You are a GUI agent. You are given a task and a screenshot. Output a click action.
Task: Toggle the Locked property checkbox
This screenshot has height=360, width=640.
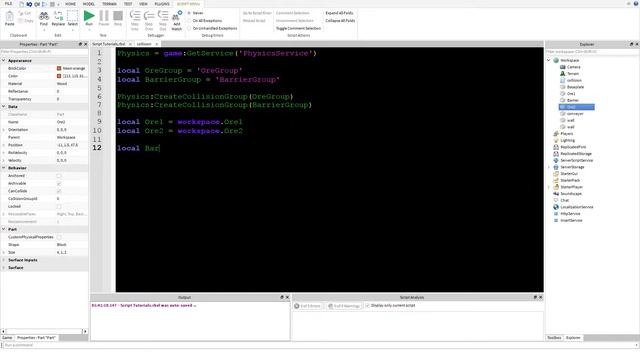click(59, 207)
